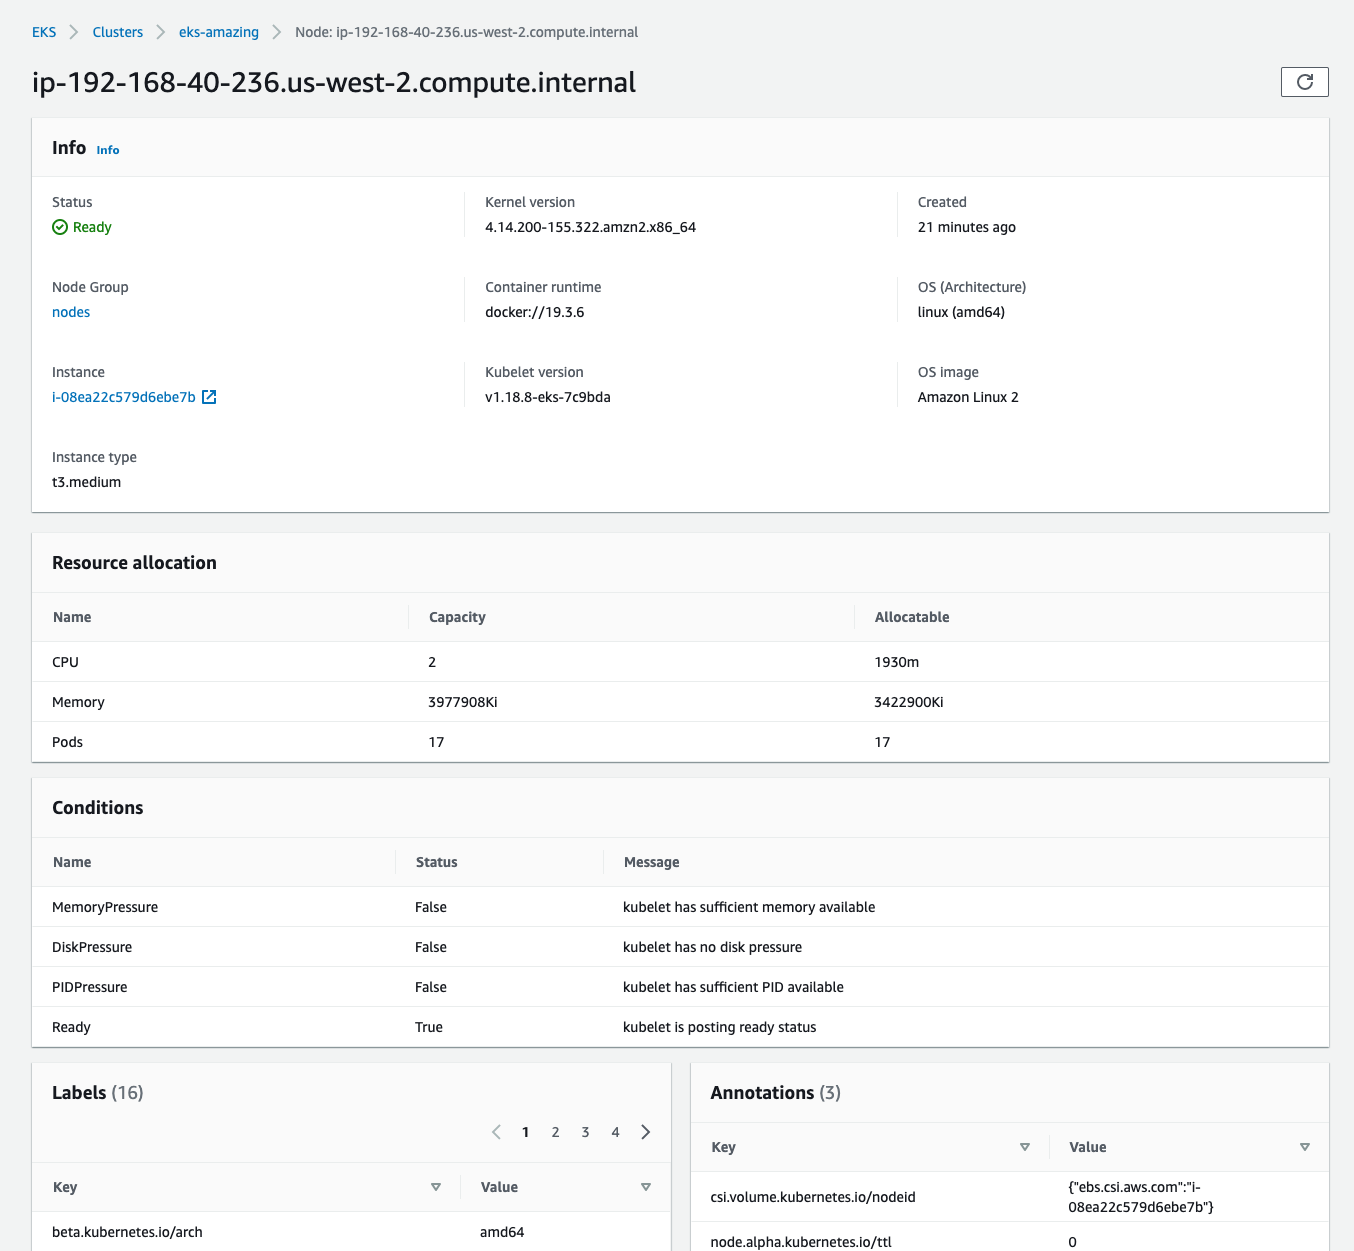This screenshot has height=1251, width=1354.
Task: Click the Allocatable column header
Action: pos(912,617)
